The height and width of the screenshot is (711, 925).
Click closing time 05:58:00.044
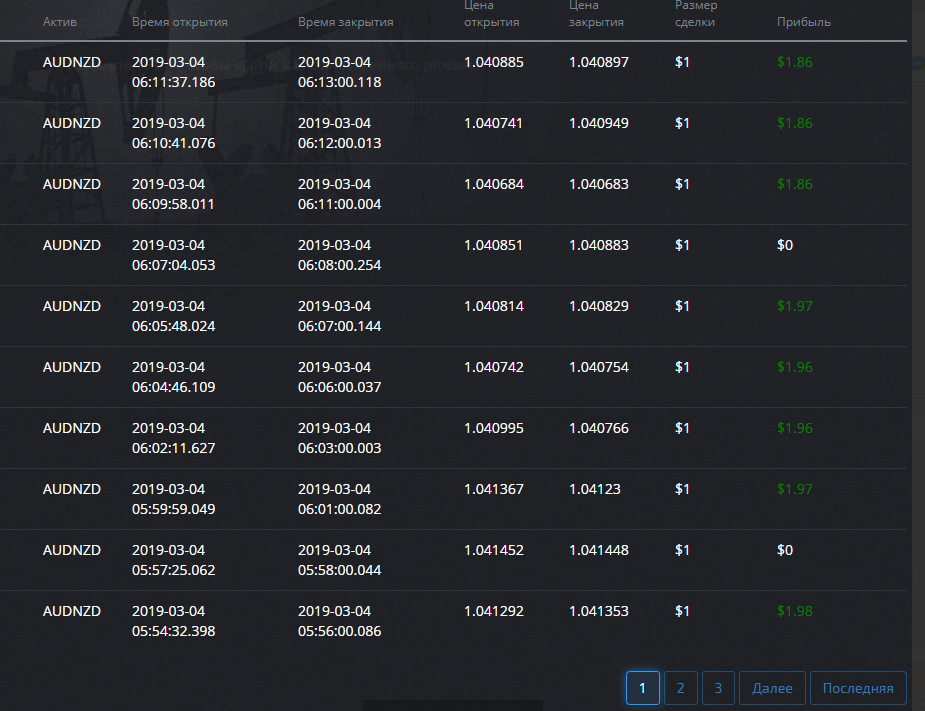(x=339, y=570)
